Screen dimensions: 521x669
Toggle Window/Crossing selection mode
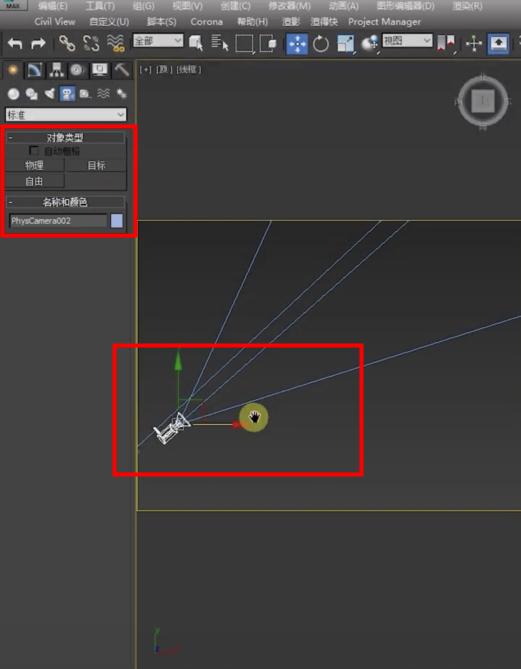coord(268,44)
